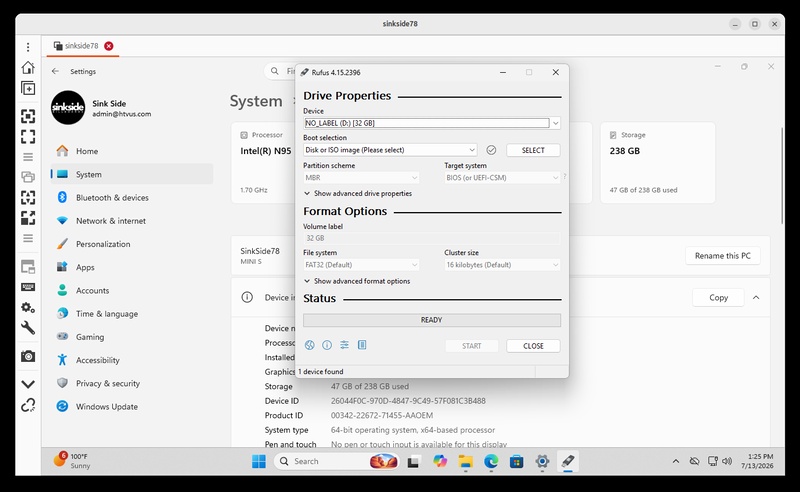Image resolution: width=800 pixels, height=492 pixels.
Task: Close the sinkside78 session tab red X
Action: (109, 46)
